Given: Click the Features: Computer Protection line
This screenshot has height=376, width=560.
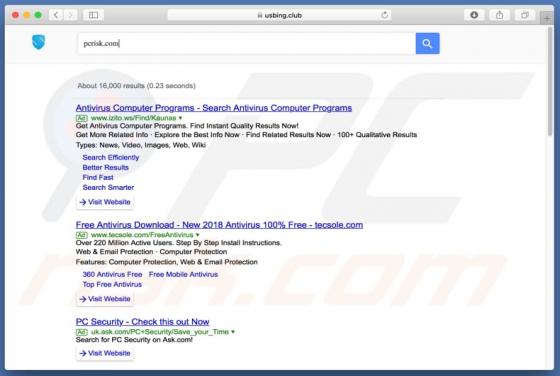Looking at the screenshot, I should (166, 262).
